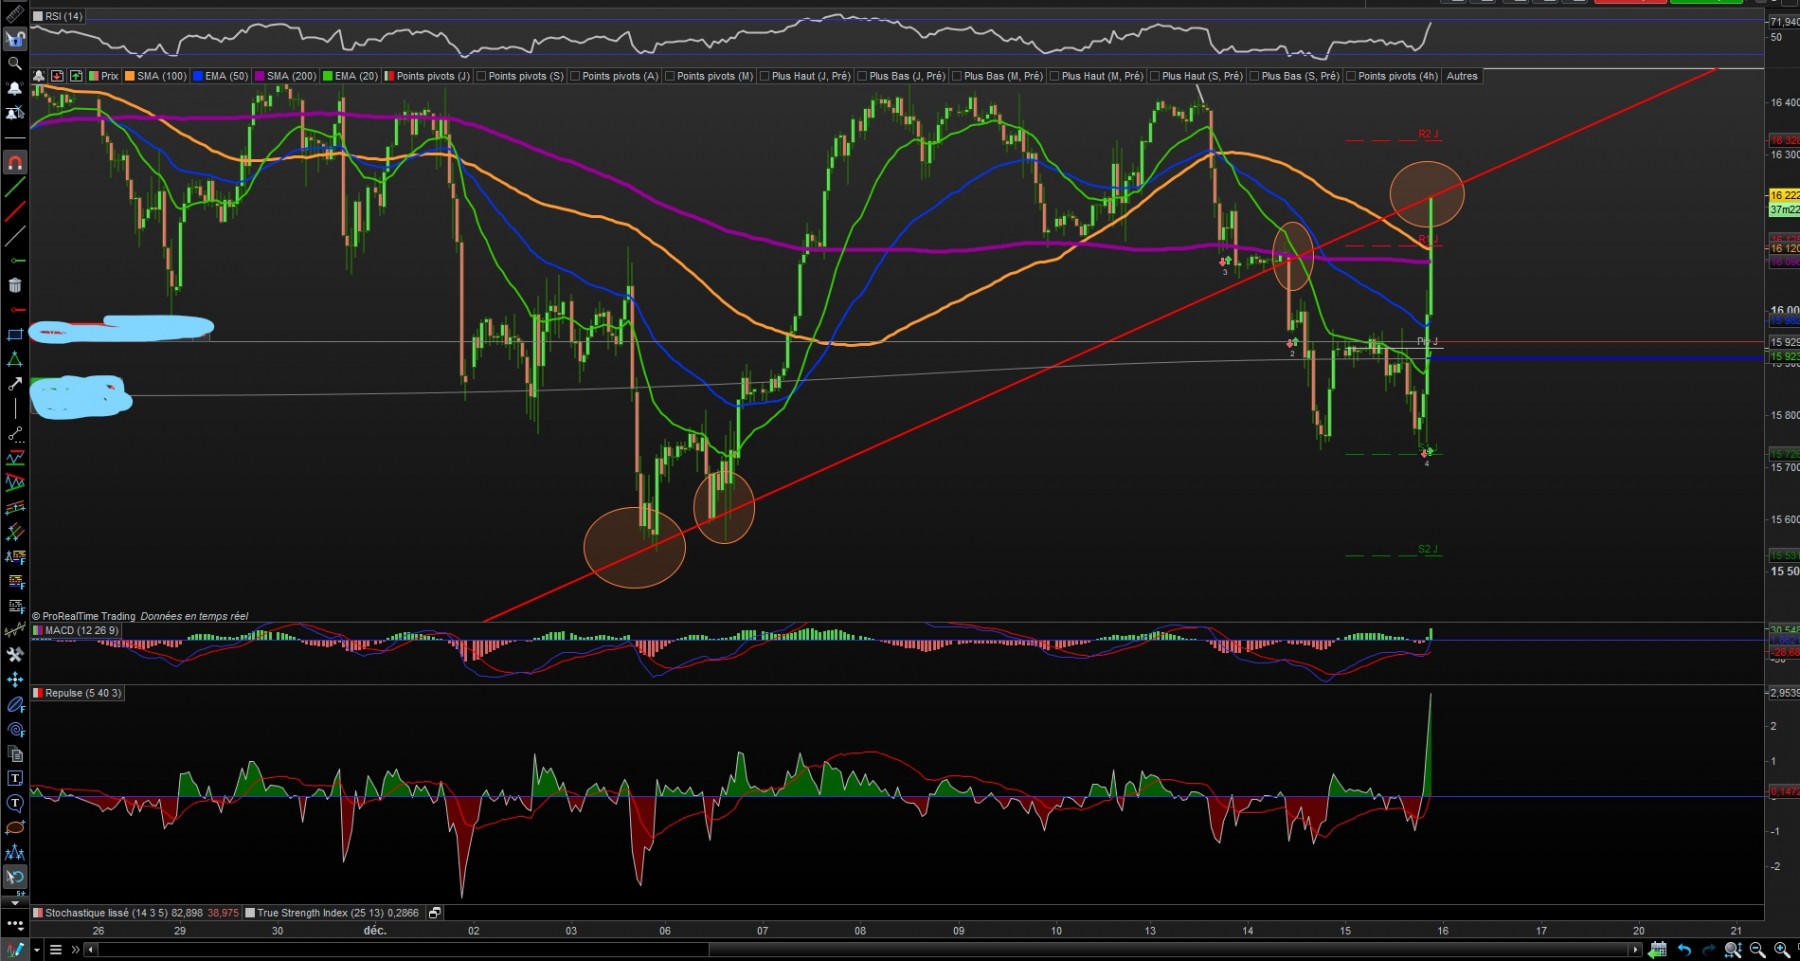Screen dimensions: 1800x961
Task: Click the EMA (50) blue color swatch
Action: point(198,76)
